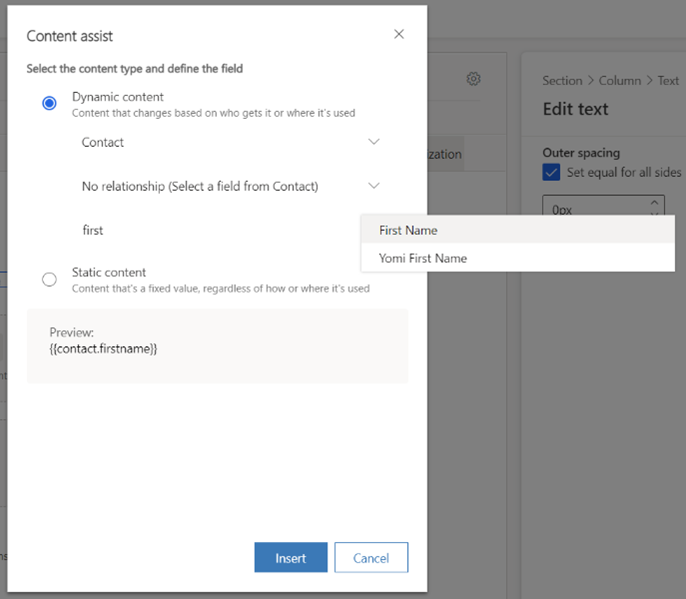The image size is (686, 599).
Task: Increase outer spacing with up arrow
Action: (654, 203)
